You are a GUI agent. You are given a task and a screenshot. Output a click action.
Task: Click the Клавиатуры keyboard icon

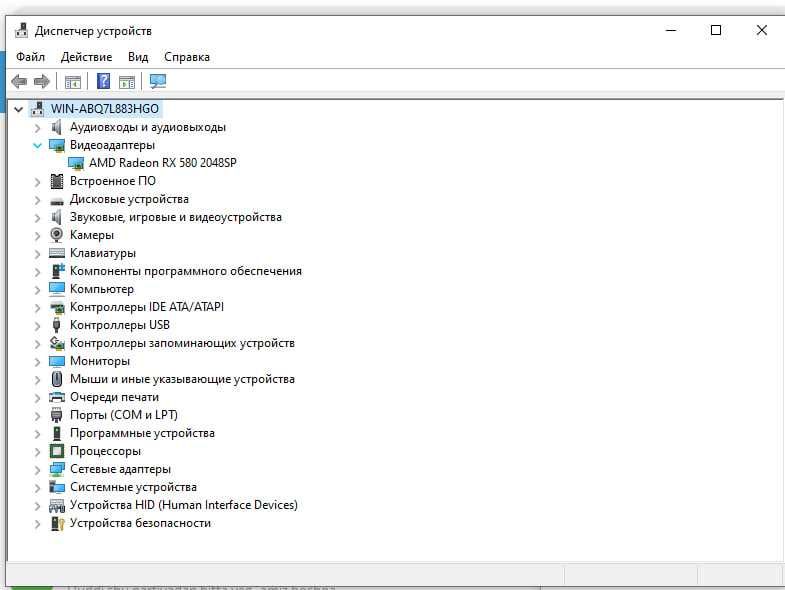(57, 253)
